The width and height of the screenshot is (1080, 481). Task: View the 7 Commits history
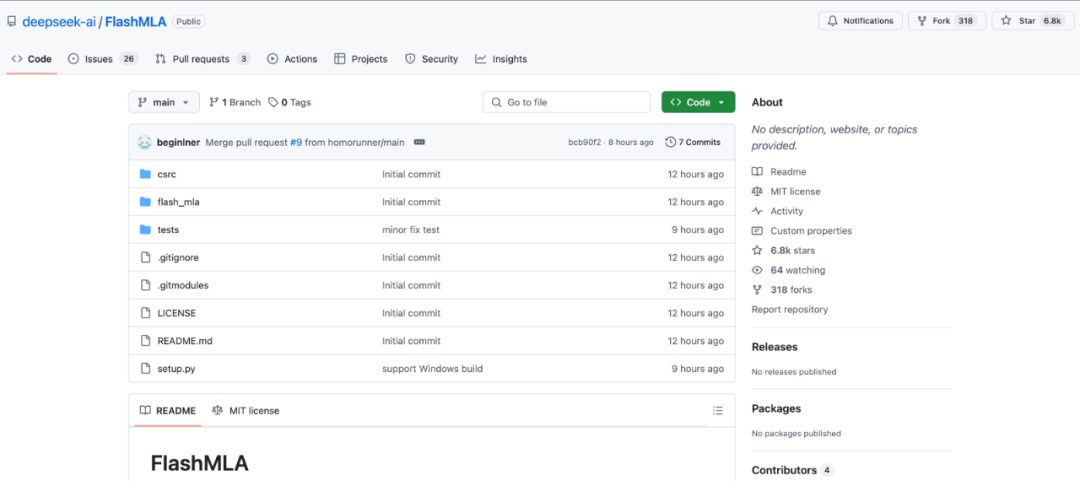point(693,143)
